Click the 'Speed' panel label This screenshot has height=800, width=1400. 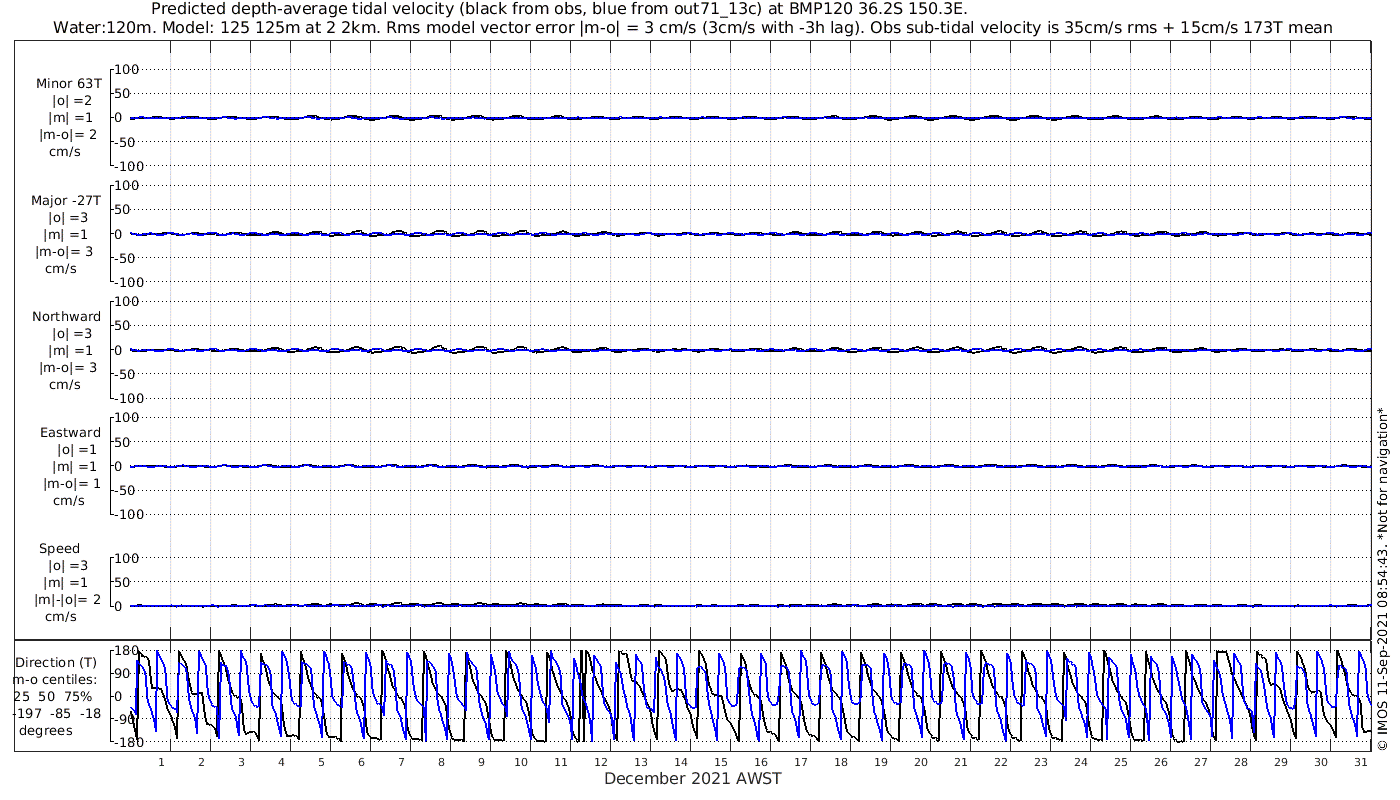click(x=59, y=548)
